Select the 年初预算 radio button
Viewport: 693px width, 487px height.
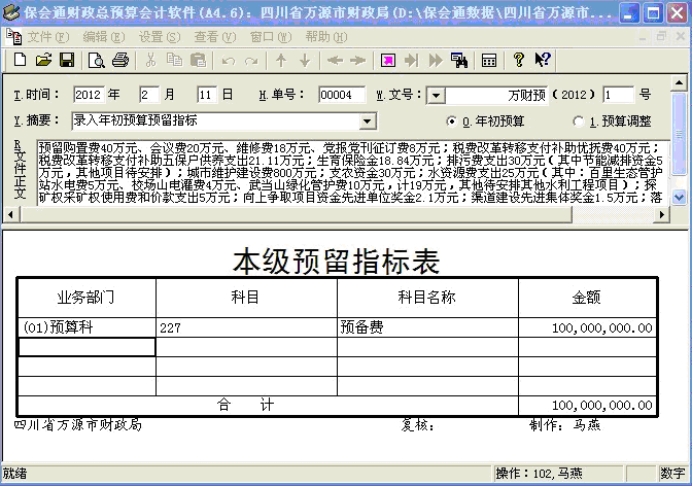[451, 122]
